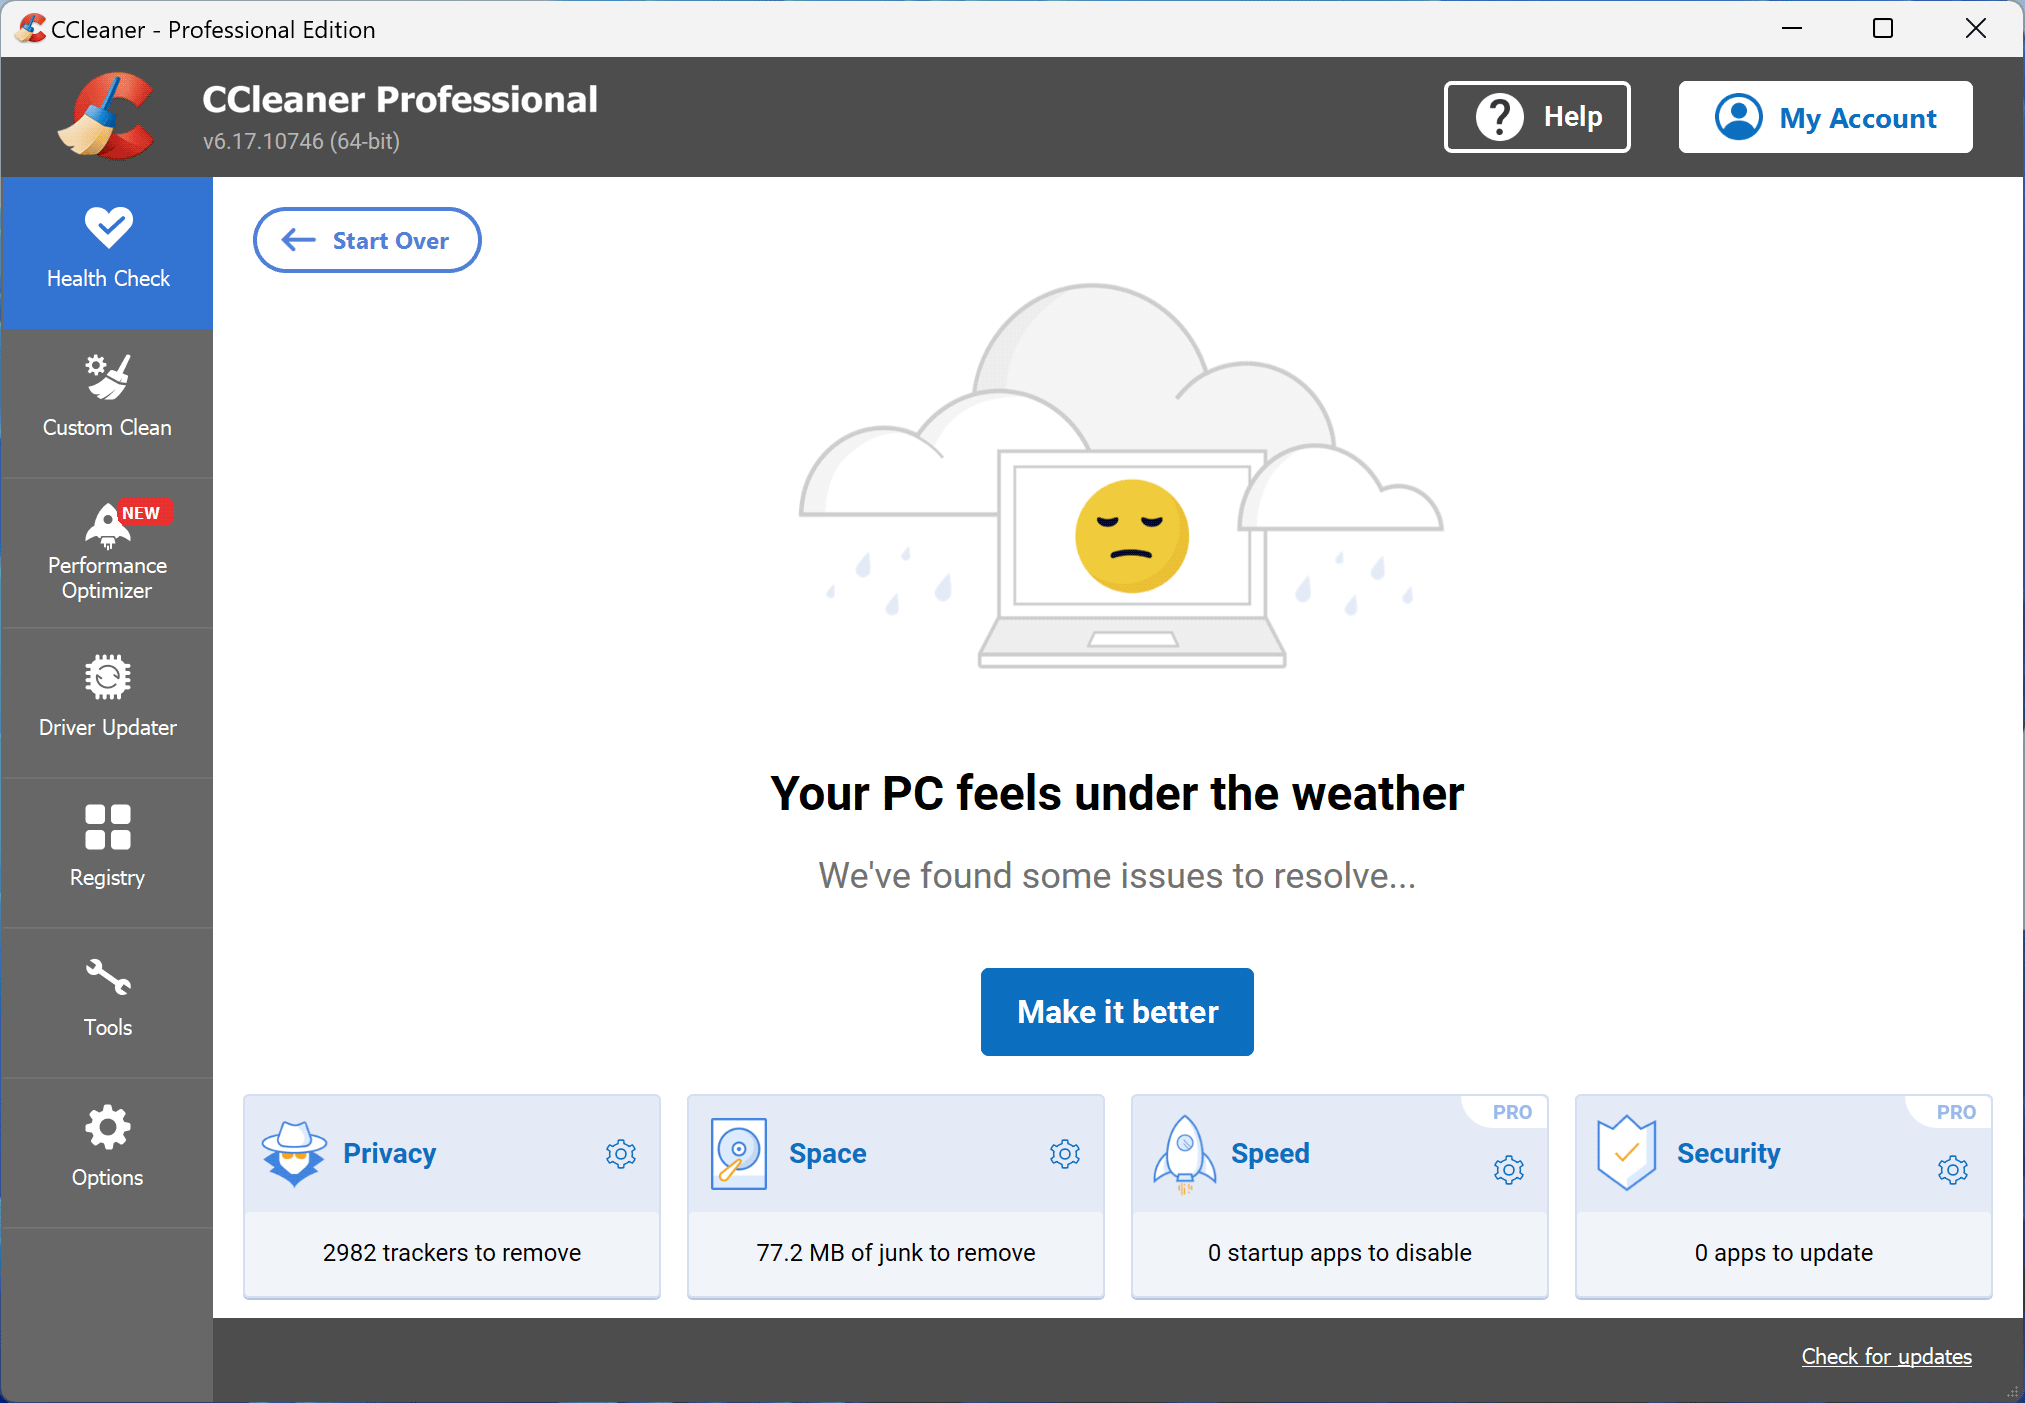This screenshot has width=2025, height=1403.
Task: Click the Start Over button
Action: click(365, 238)
